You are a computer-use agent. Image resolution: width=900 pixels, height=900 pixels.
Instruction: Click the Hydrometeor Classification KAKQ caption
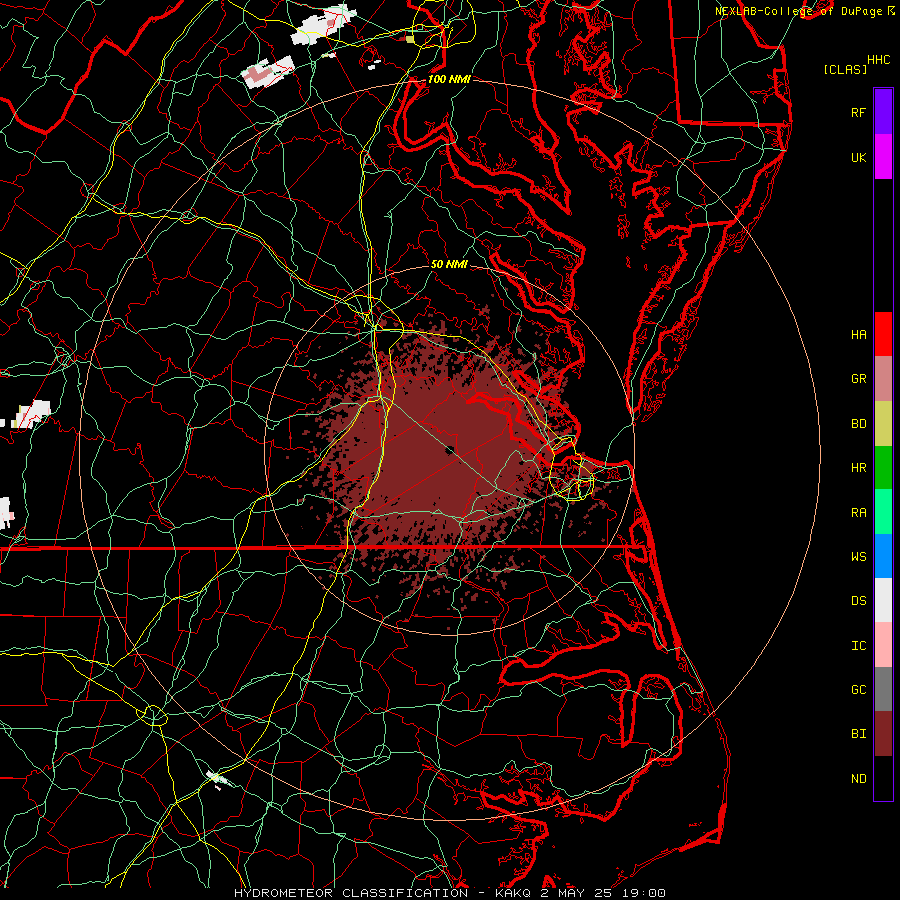point(449,893)
